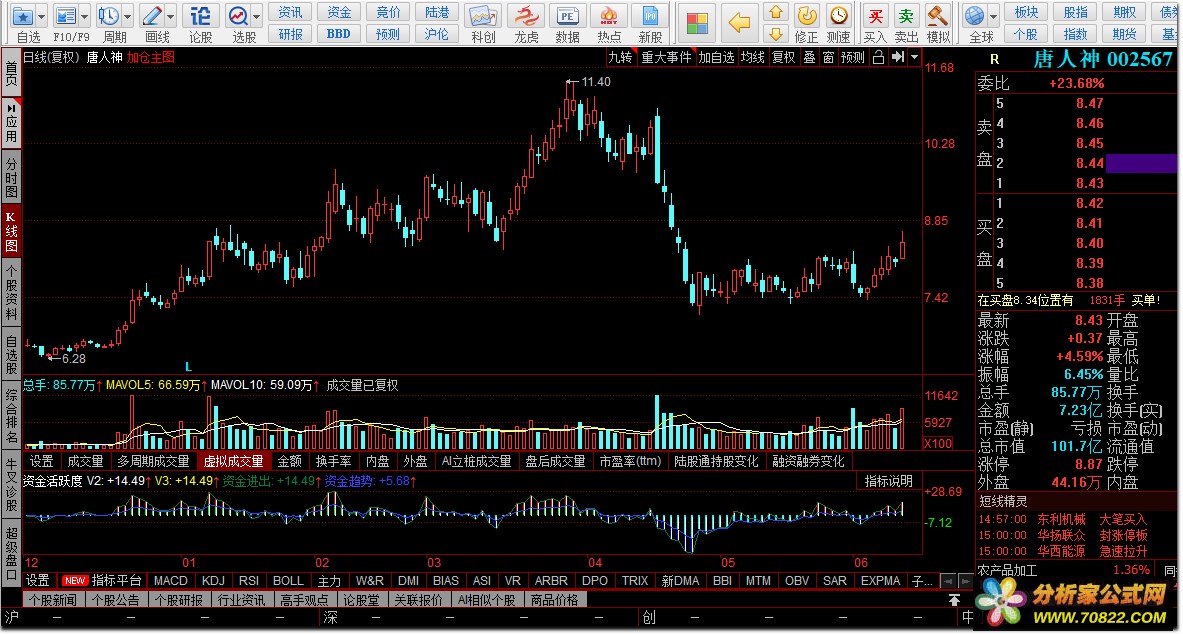Viewport: 1183px width, 634px height.
Task: Select the BOLL indicator tab
Action: [288, 581]
